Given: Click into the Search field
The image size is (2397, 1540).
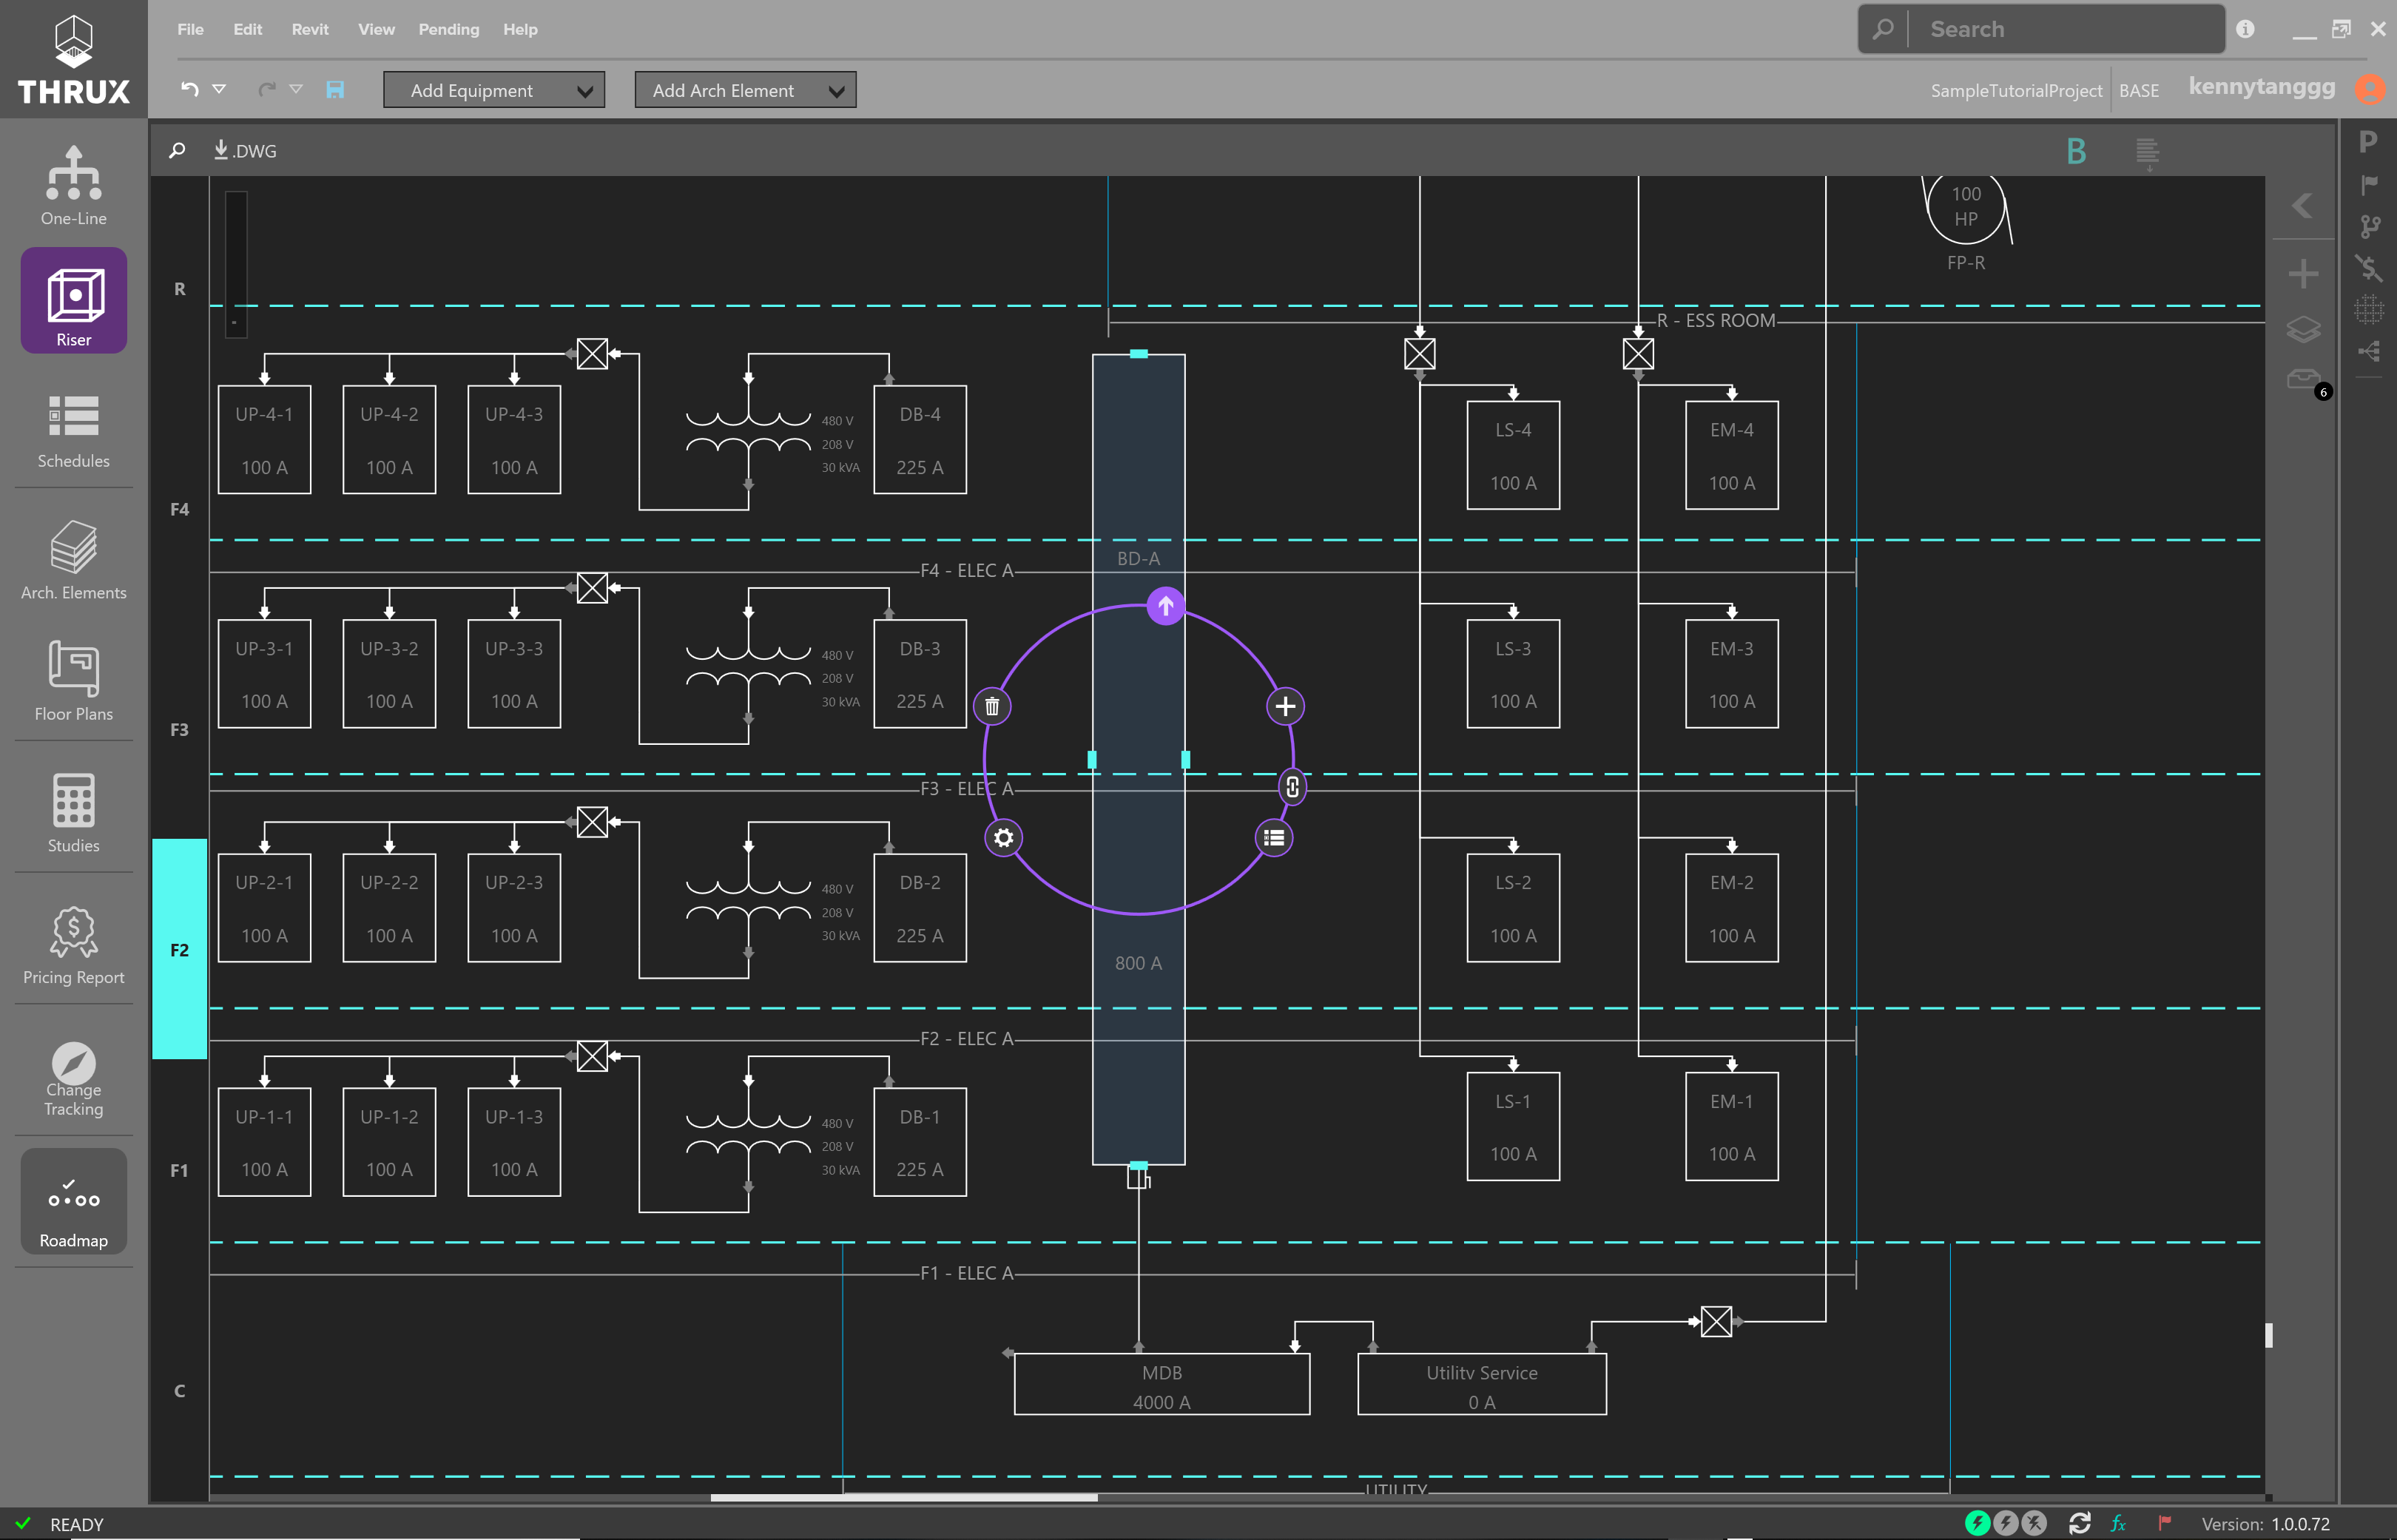Looking at the screenshot, I should click(x=2041, y=29).
